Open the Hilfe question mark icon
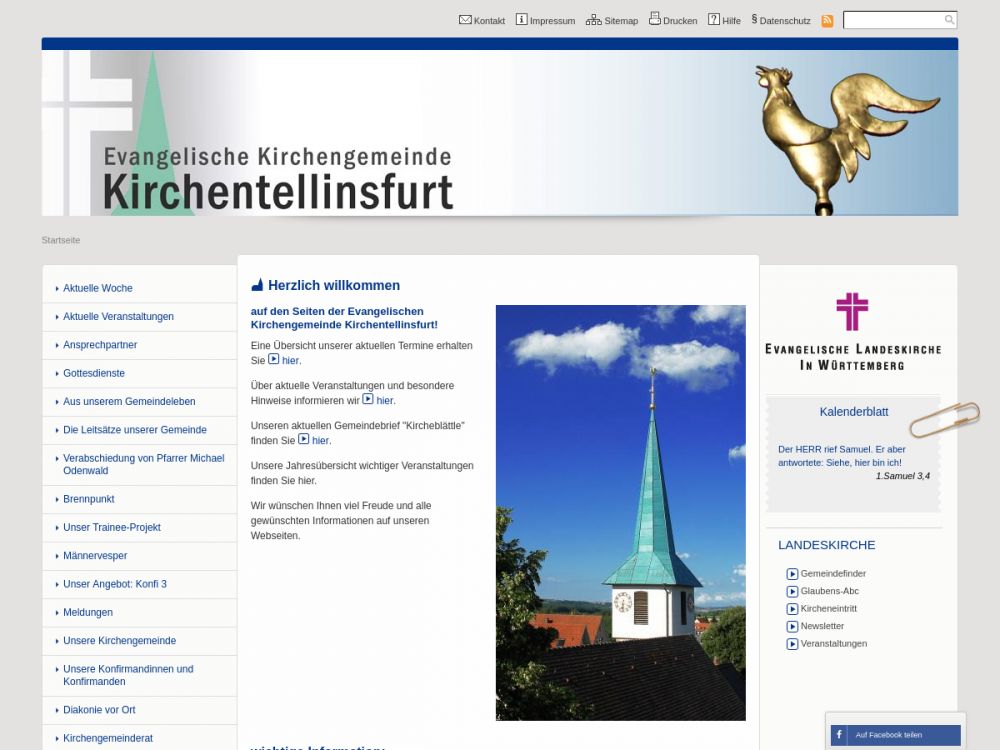Screen dimensions: 1000x750 tap(714, 19)
